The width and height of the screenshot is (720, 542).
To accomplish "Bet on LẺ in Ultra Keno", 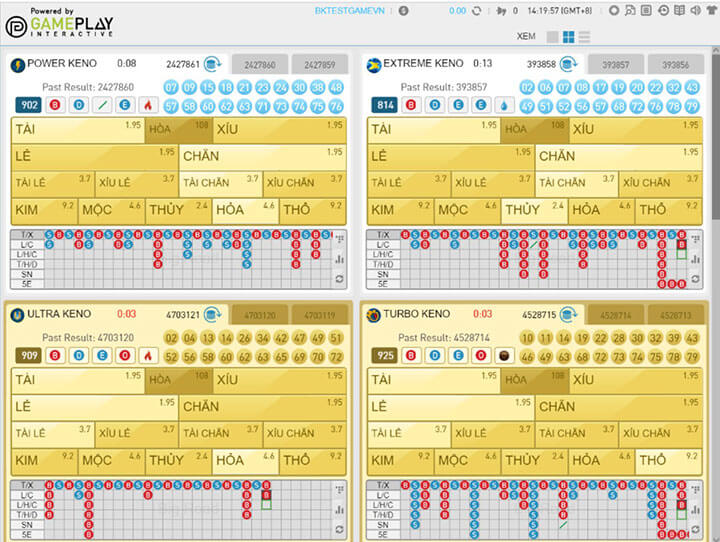I will pyautogui.click(x=95, y=407).
